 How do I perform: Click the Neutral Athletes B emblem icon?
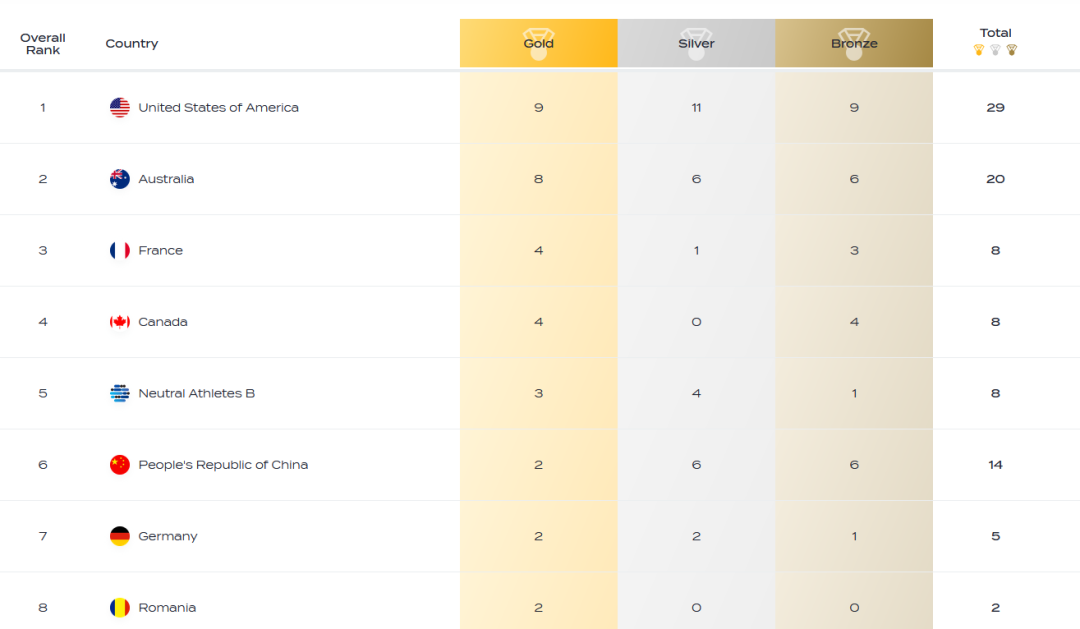pos(120,393)
